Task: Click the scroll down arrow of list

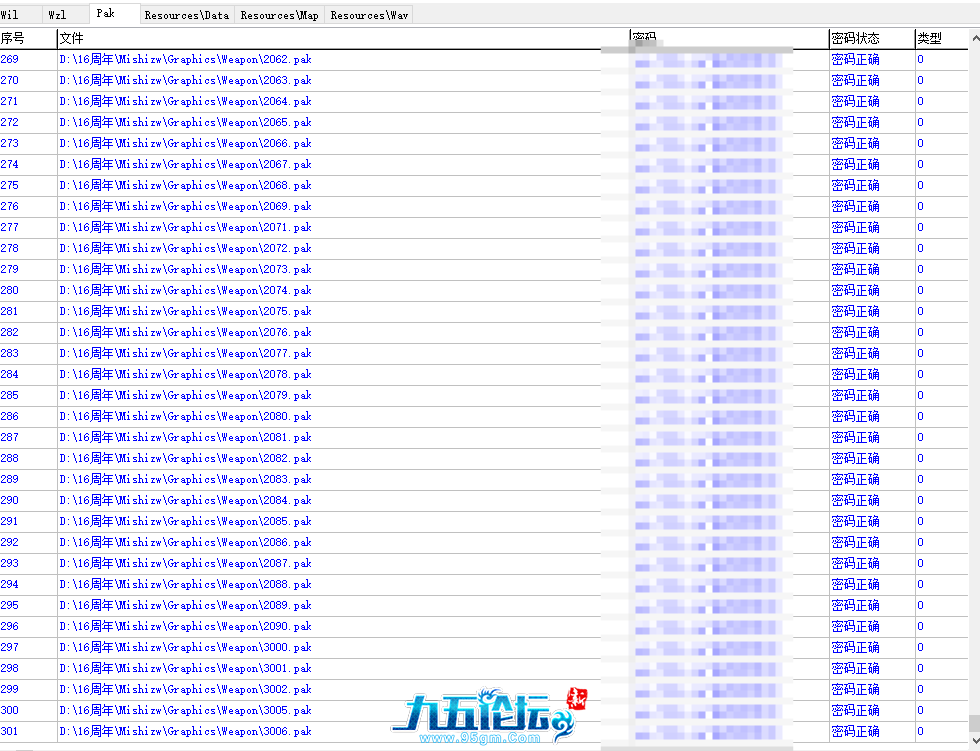Action: tap(975, 740)
